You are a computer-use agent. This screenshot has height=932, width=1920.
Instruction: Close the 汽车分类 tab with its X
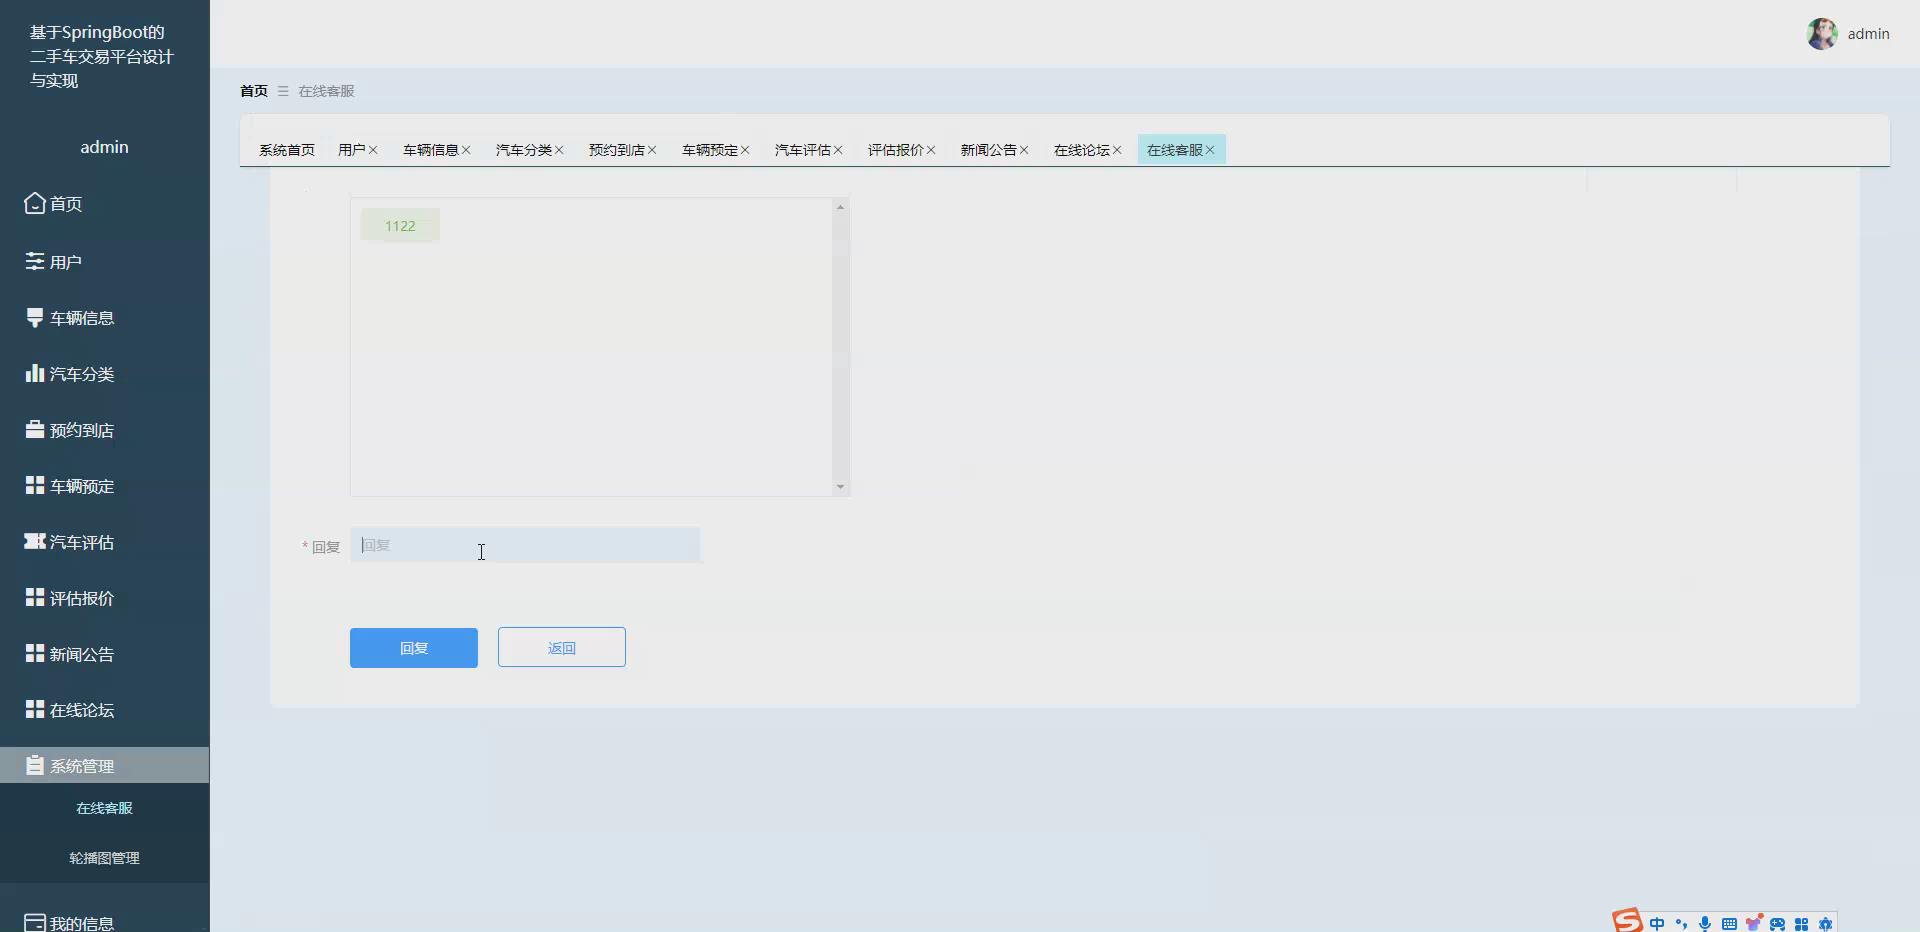(x=559, y=150)
